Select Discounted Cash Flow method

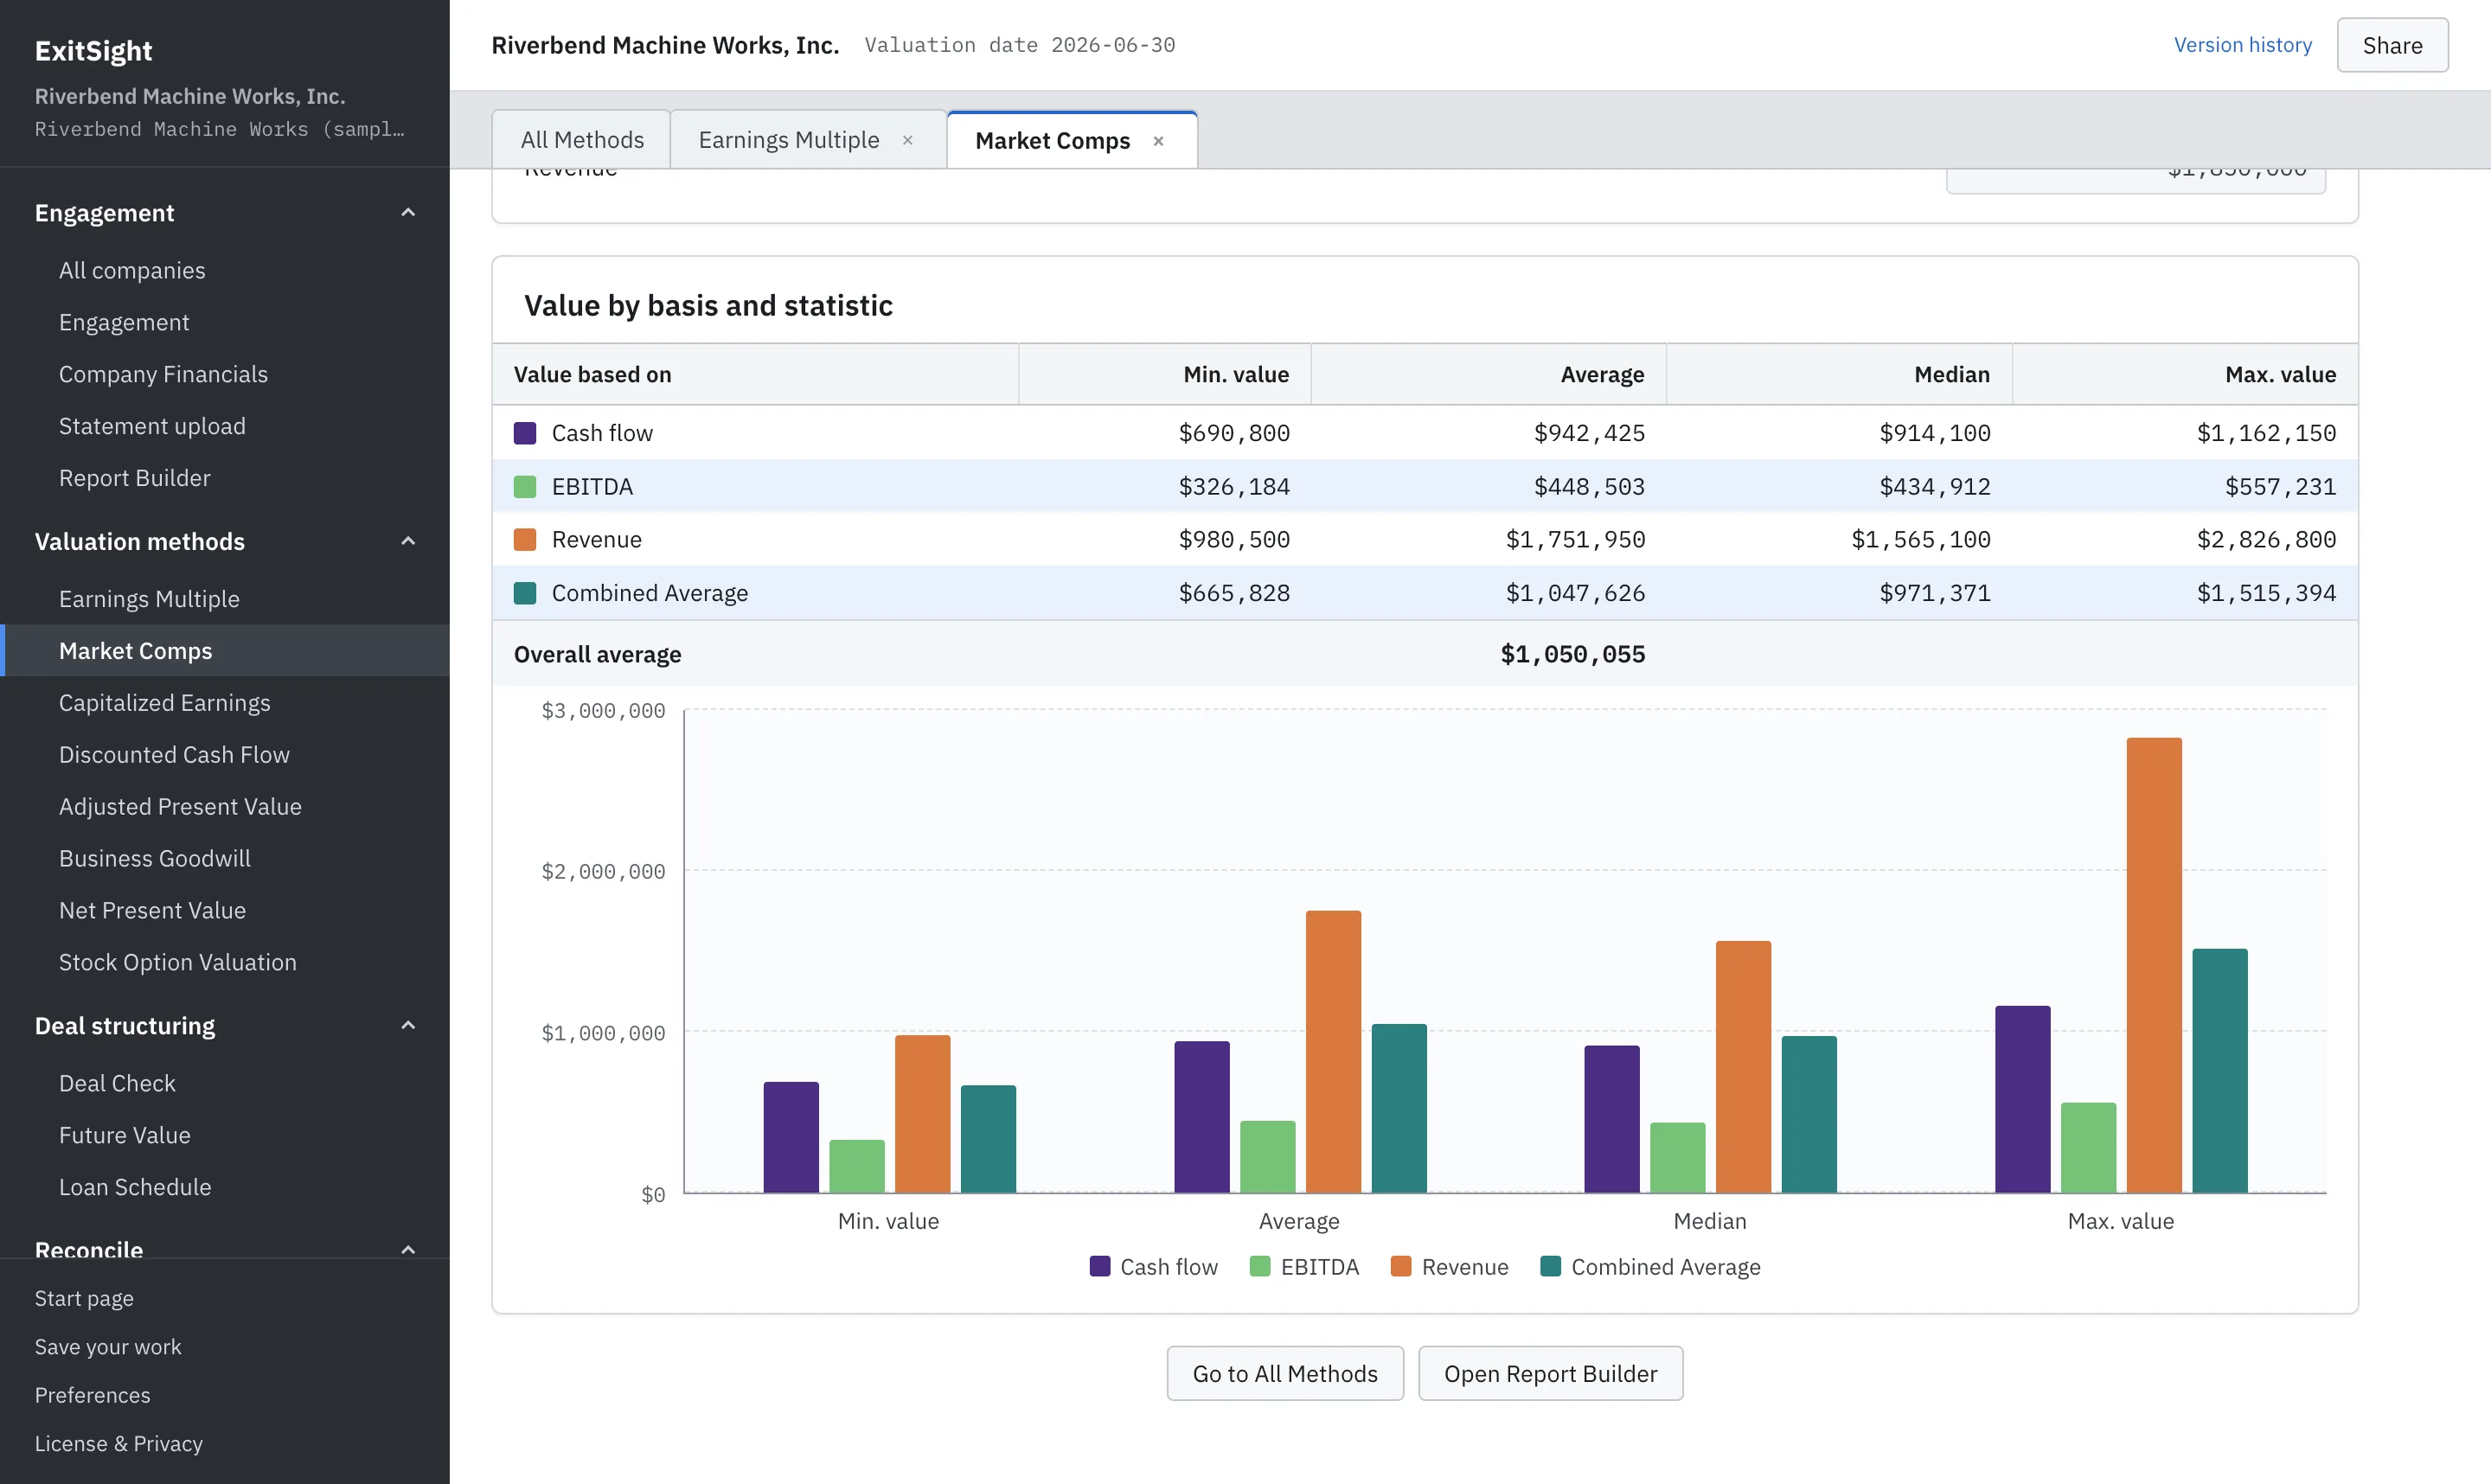point(225,755)
